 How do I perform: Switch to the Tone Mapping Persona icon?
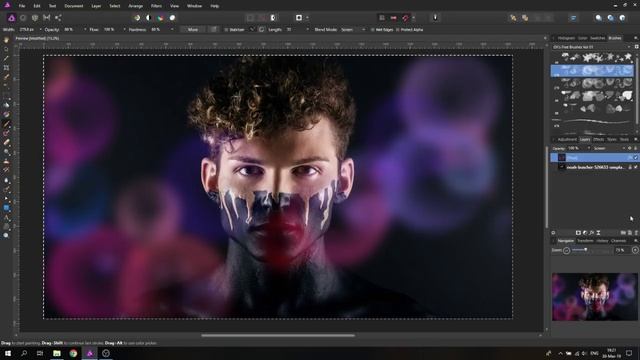click(x=47, y=18)
